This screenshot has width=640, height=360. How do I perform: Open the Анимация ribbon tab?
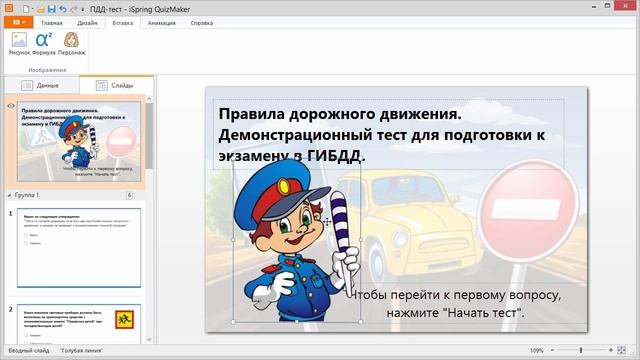[162, 23]
